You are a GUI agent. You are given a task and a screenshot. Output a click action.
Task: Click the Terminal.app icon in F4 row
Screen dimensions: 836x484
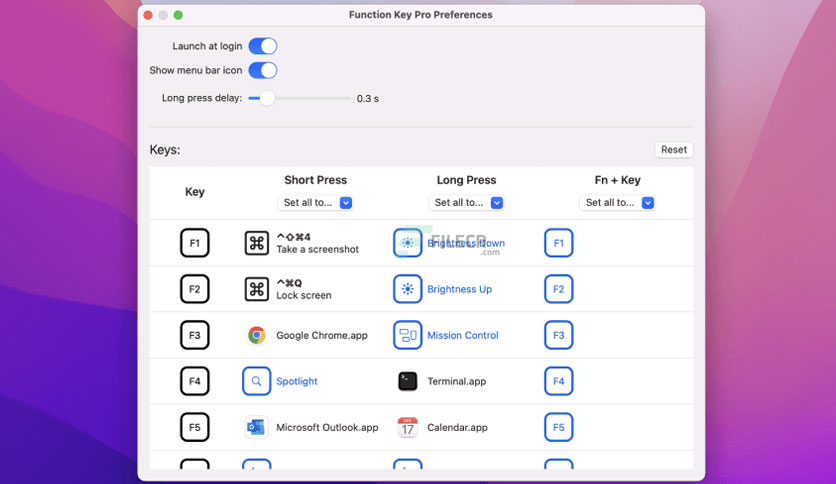coord(407,381)
